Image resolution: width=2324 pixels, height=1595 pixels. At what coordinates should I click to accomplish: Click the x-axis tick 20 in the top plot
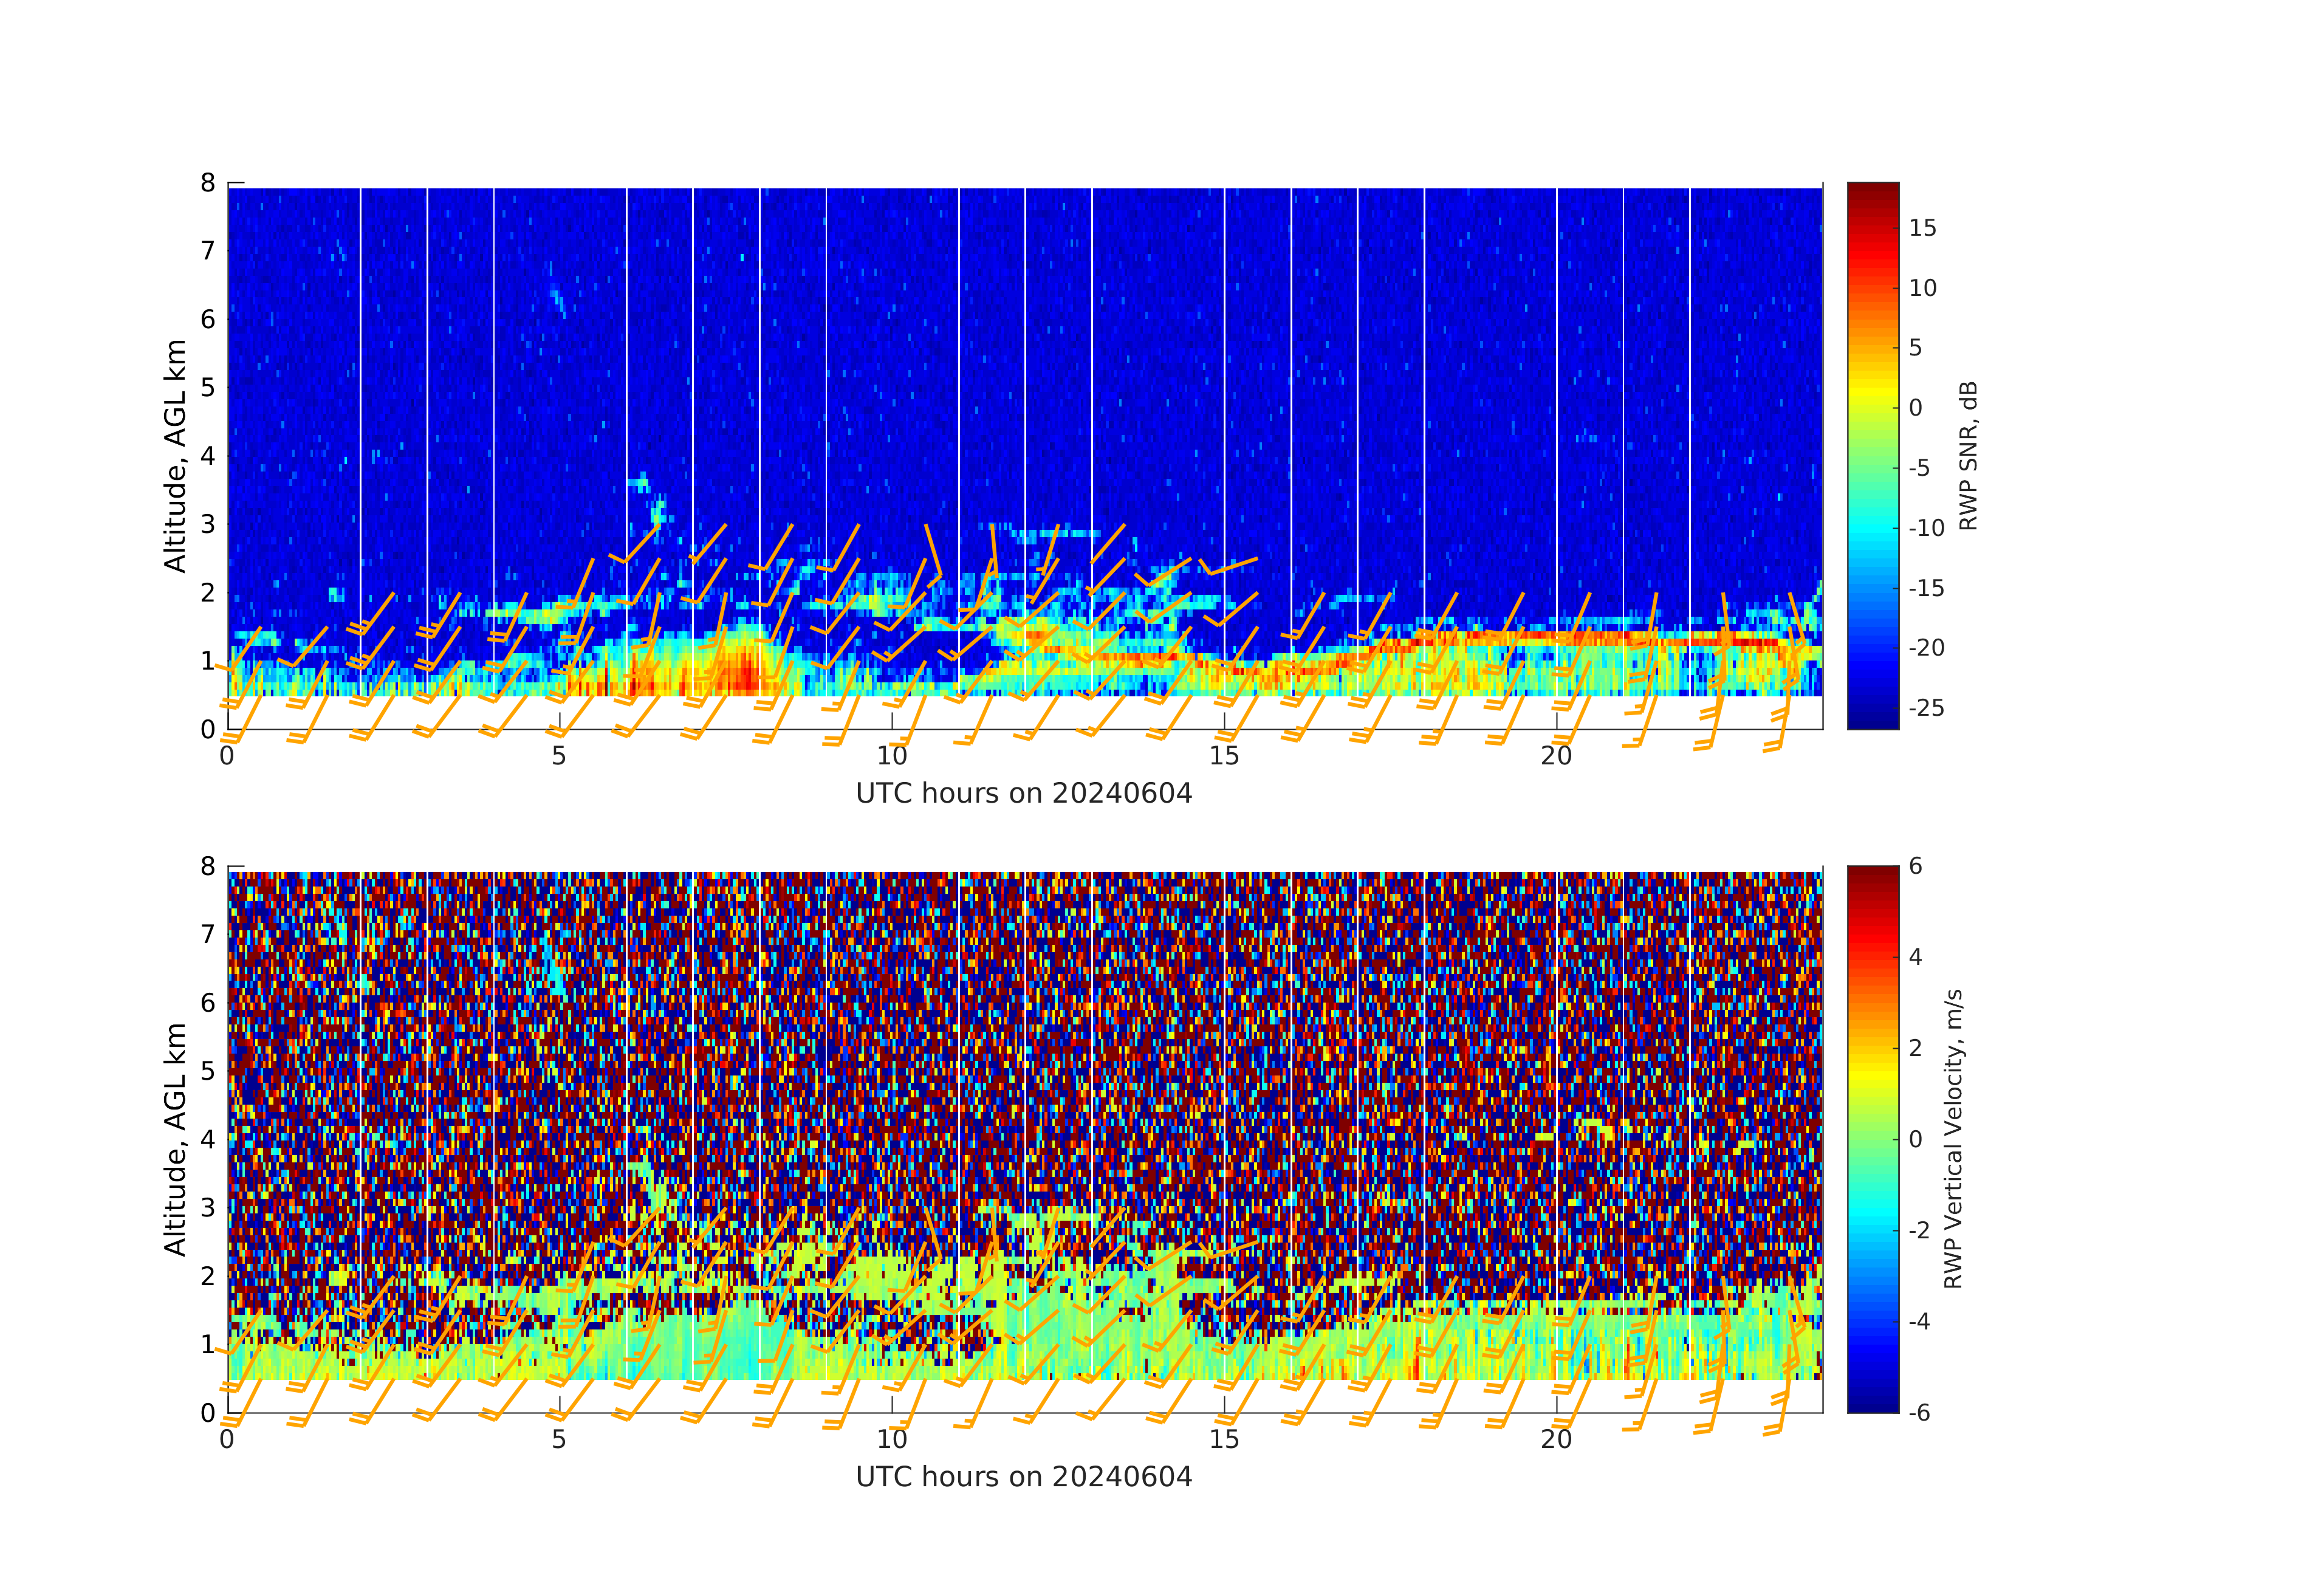click(1556, 756)
